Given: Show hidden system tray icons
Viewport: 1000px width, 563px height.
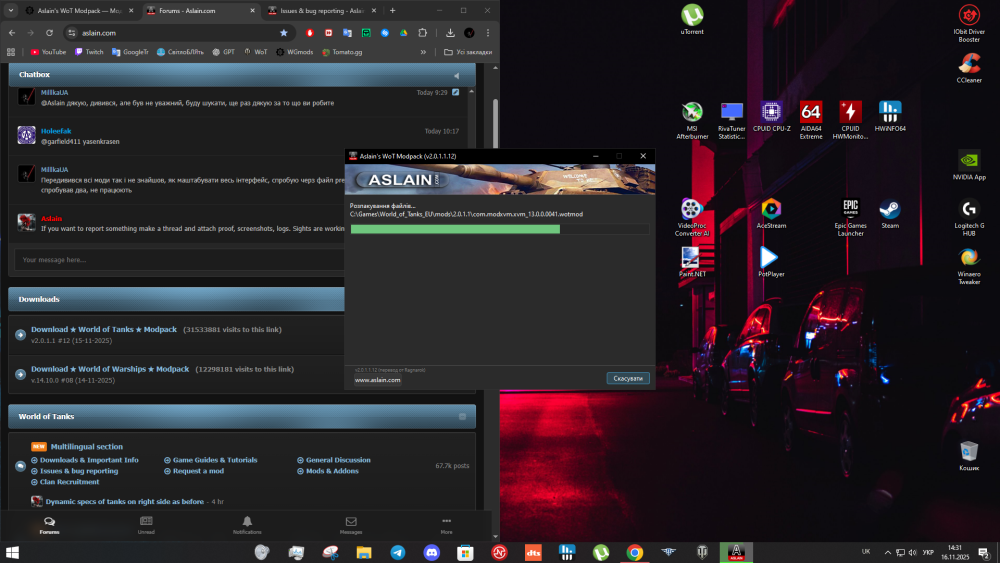Looking at the screenshot, I should click(x=887, y=552).
